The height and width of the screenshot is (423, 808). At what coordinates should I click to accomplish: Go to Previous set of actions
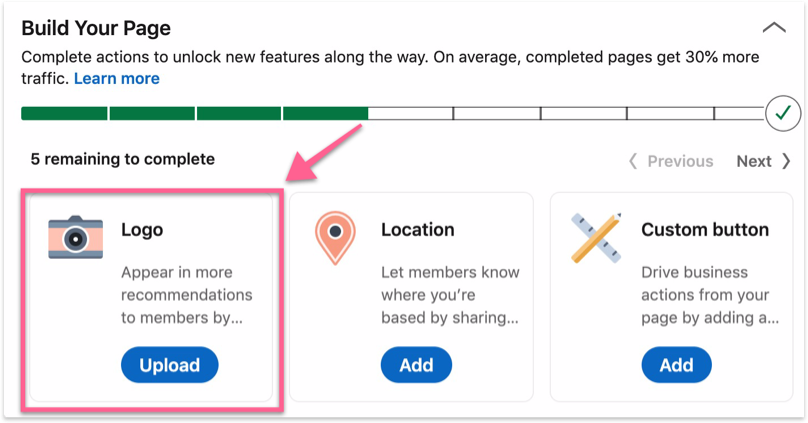(x=670, y=161)
